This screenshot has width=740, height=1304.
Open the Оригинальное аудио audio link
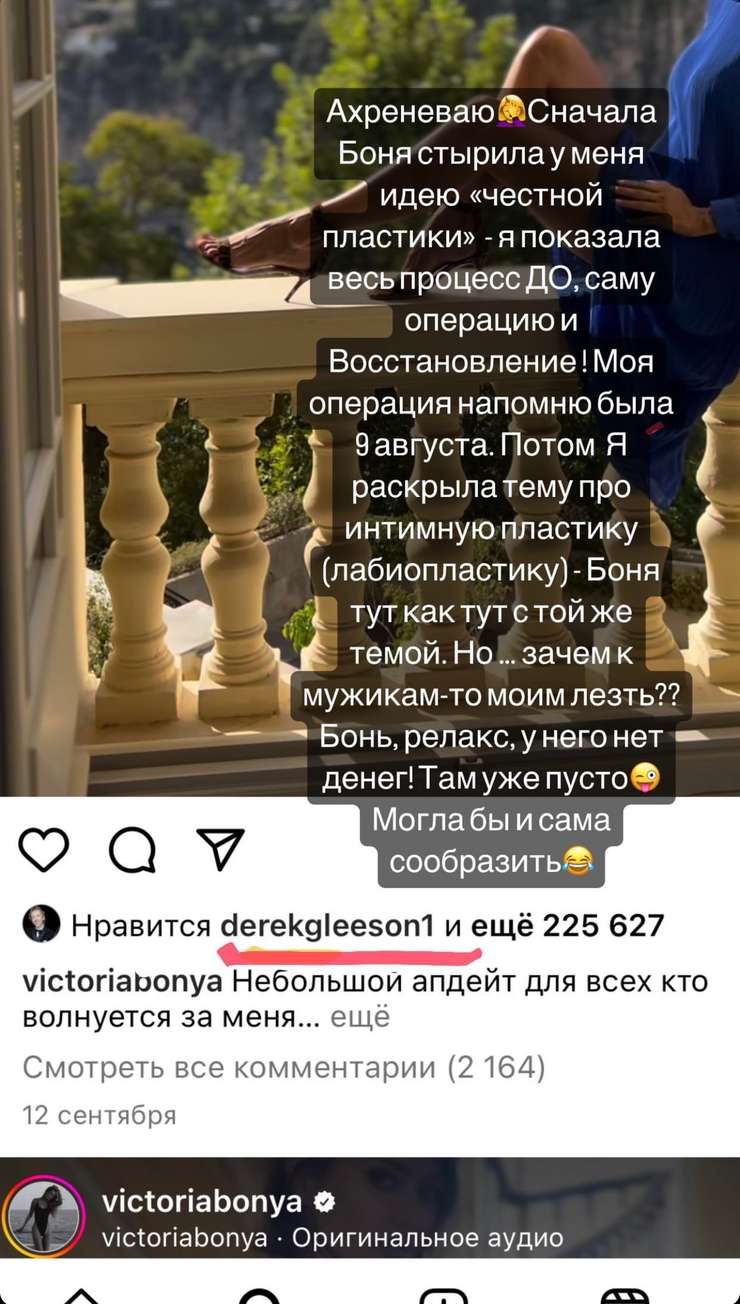coord(427,1238)
